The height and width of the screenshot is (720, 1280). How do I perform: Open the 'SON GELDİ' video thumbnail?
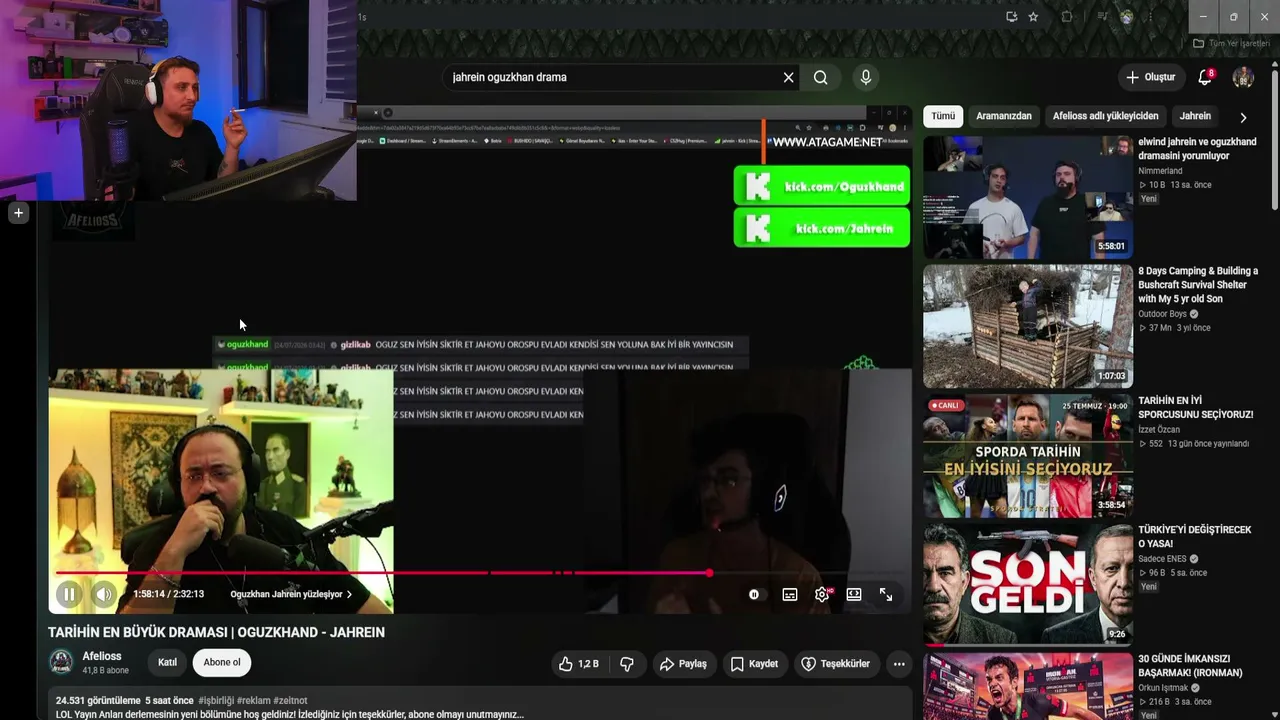click(x=1028, y=584)
